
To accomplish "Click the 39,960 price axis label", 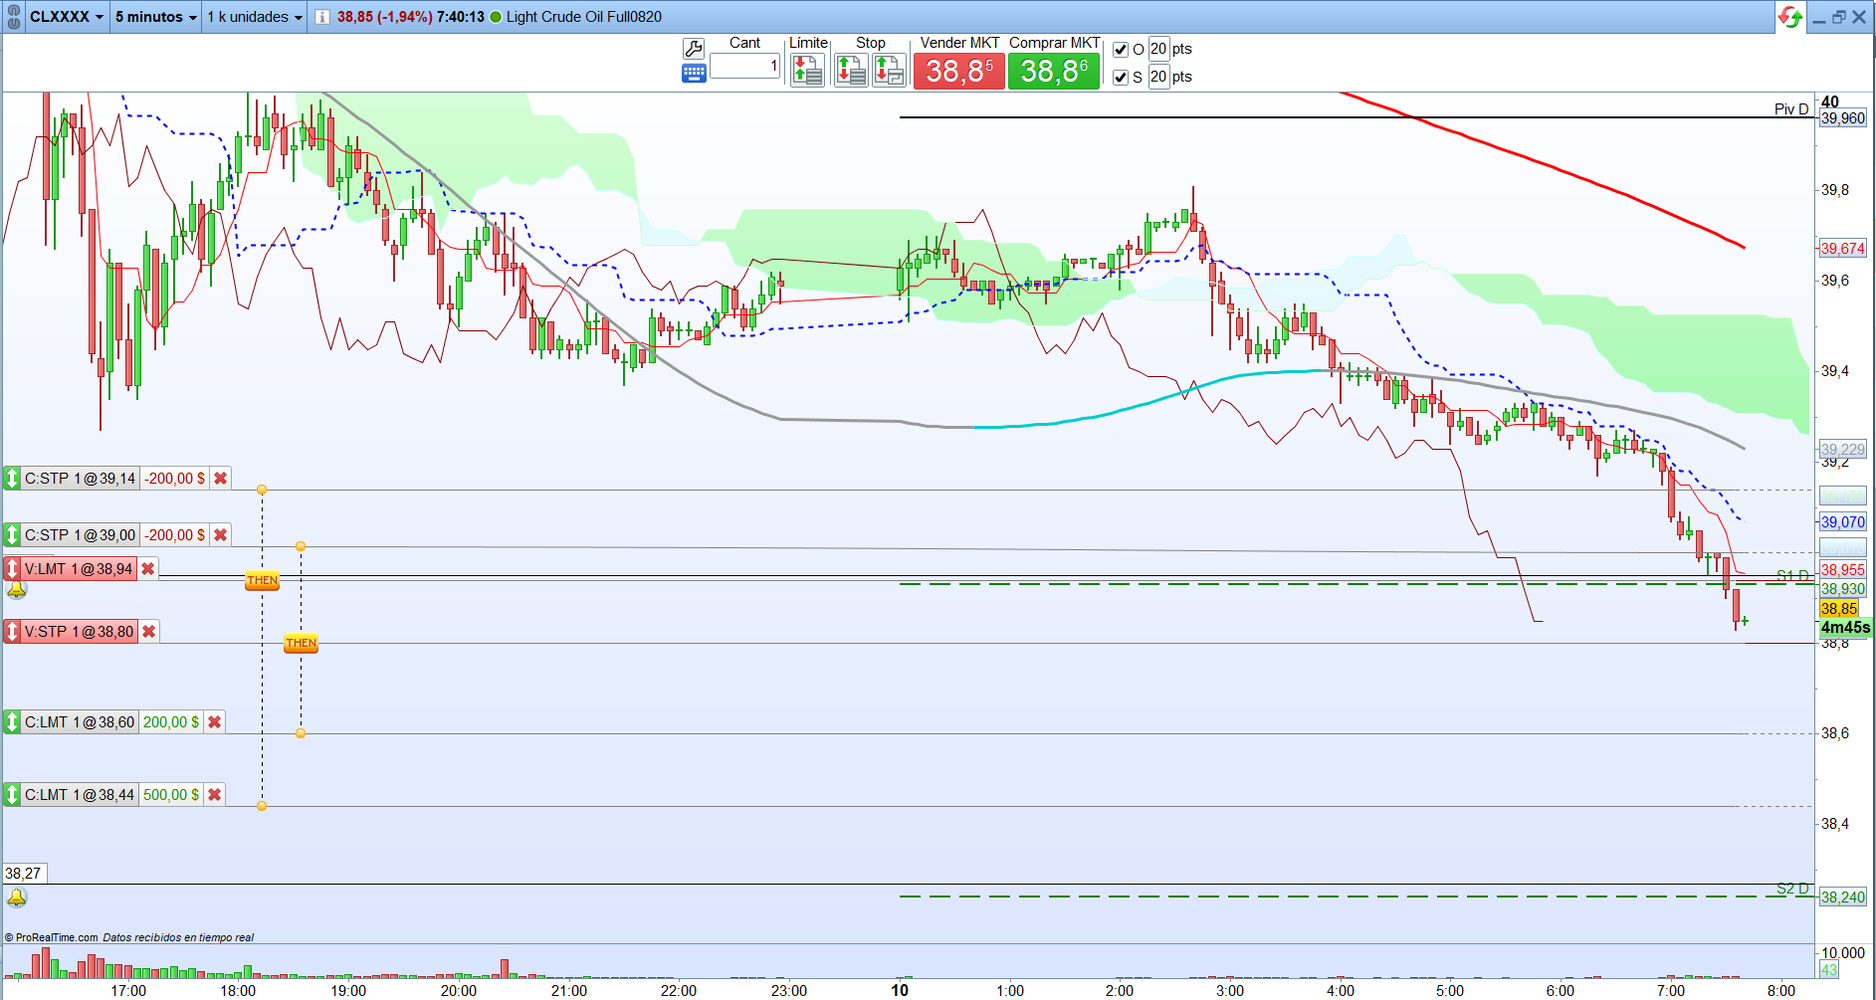I will [1843, 118].
